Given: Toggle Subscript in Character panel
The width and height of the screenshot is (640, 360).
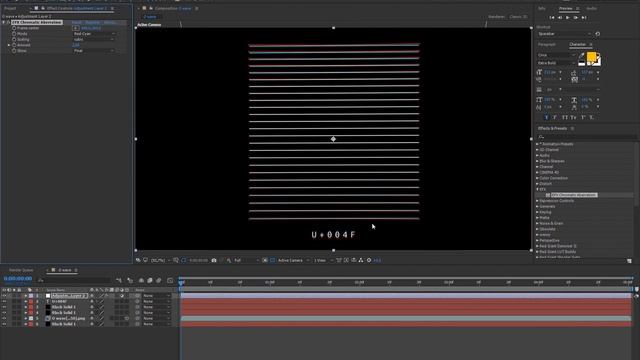Looking at the screenshot, I should coord(591,118).
